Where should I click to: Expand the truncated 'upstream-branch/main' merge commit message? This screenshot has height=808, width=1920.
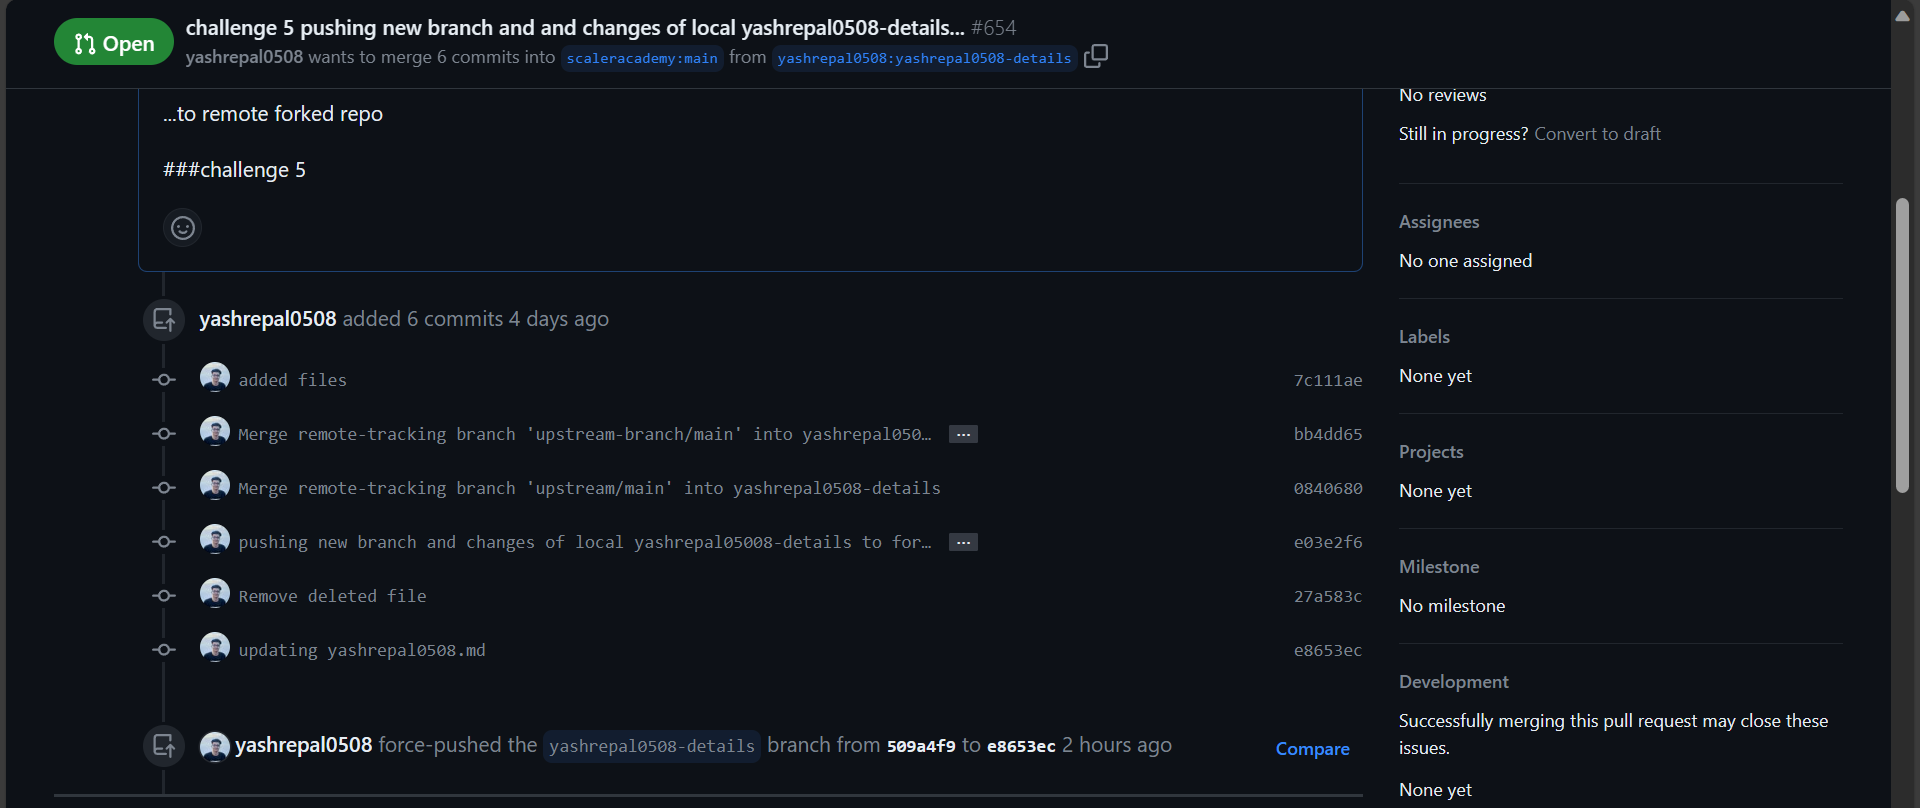962,433
